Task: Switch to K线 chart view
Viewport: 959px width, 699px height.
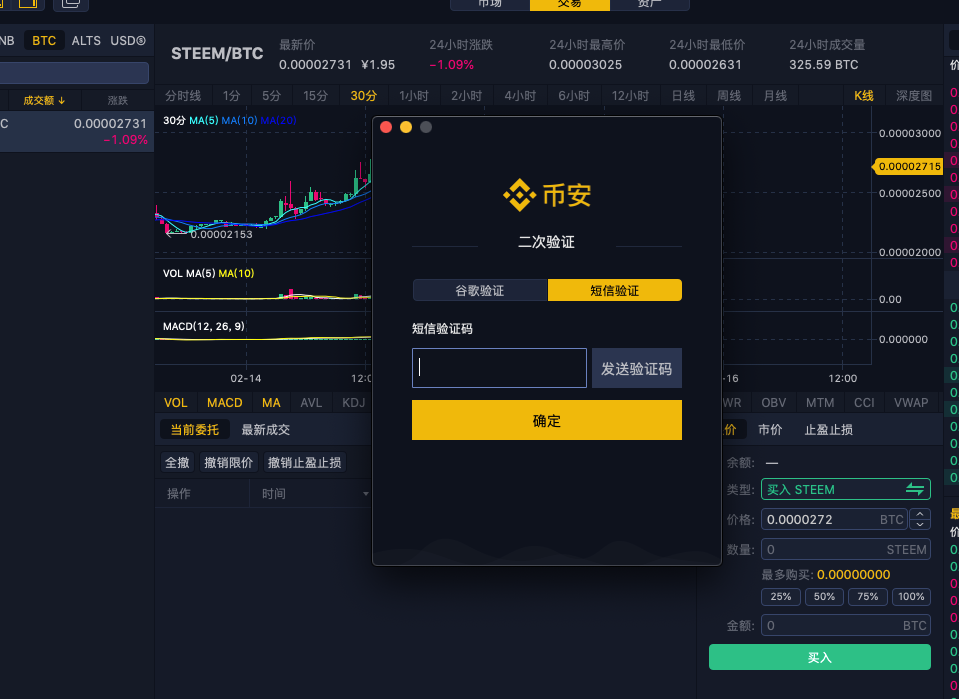Action: click(864, 96)
